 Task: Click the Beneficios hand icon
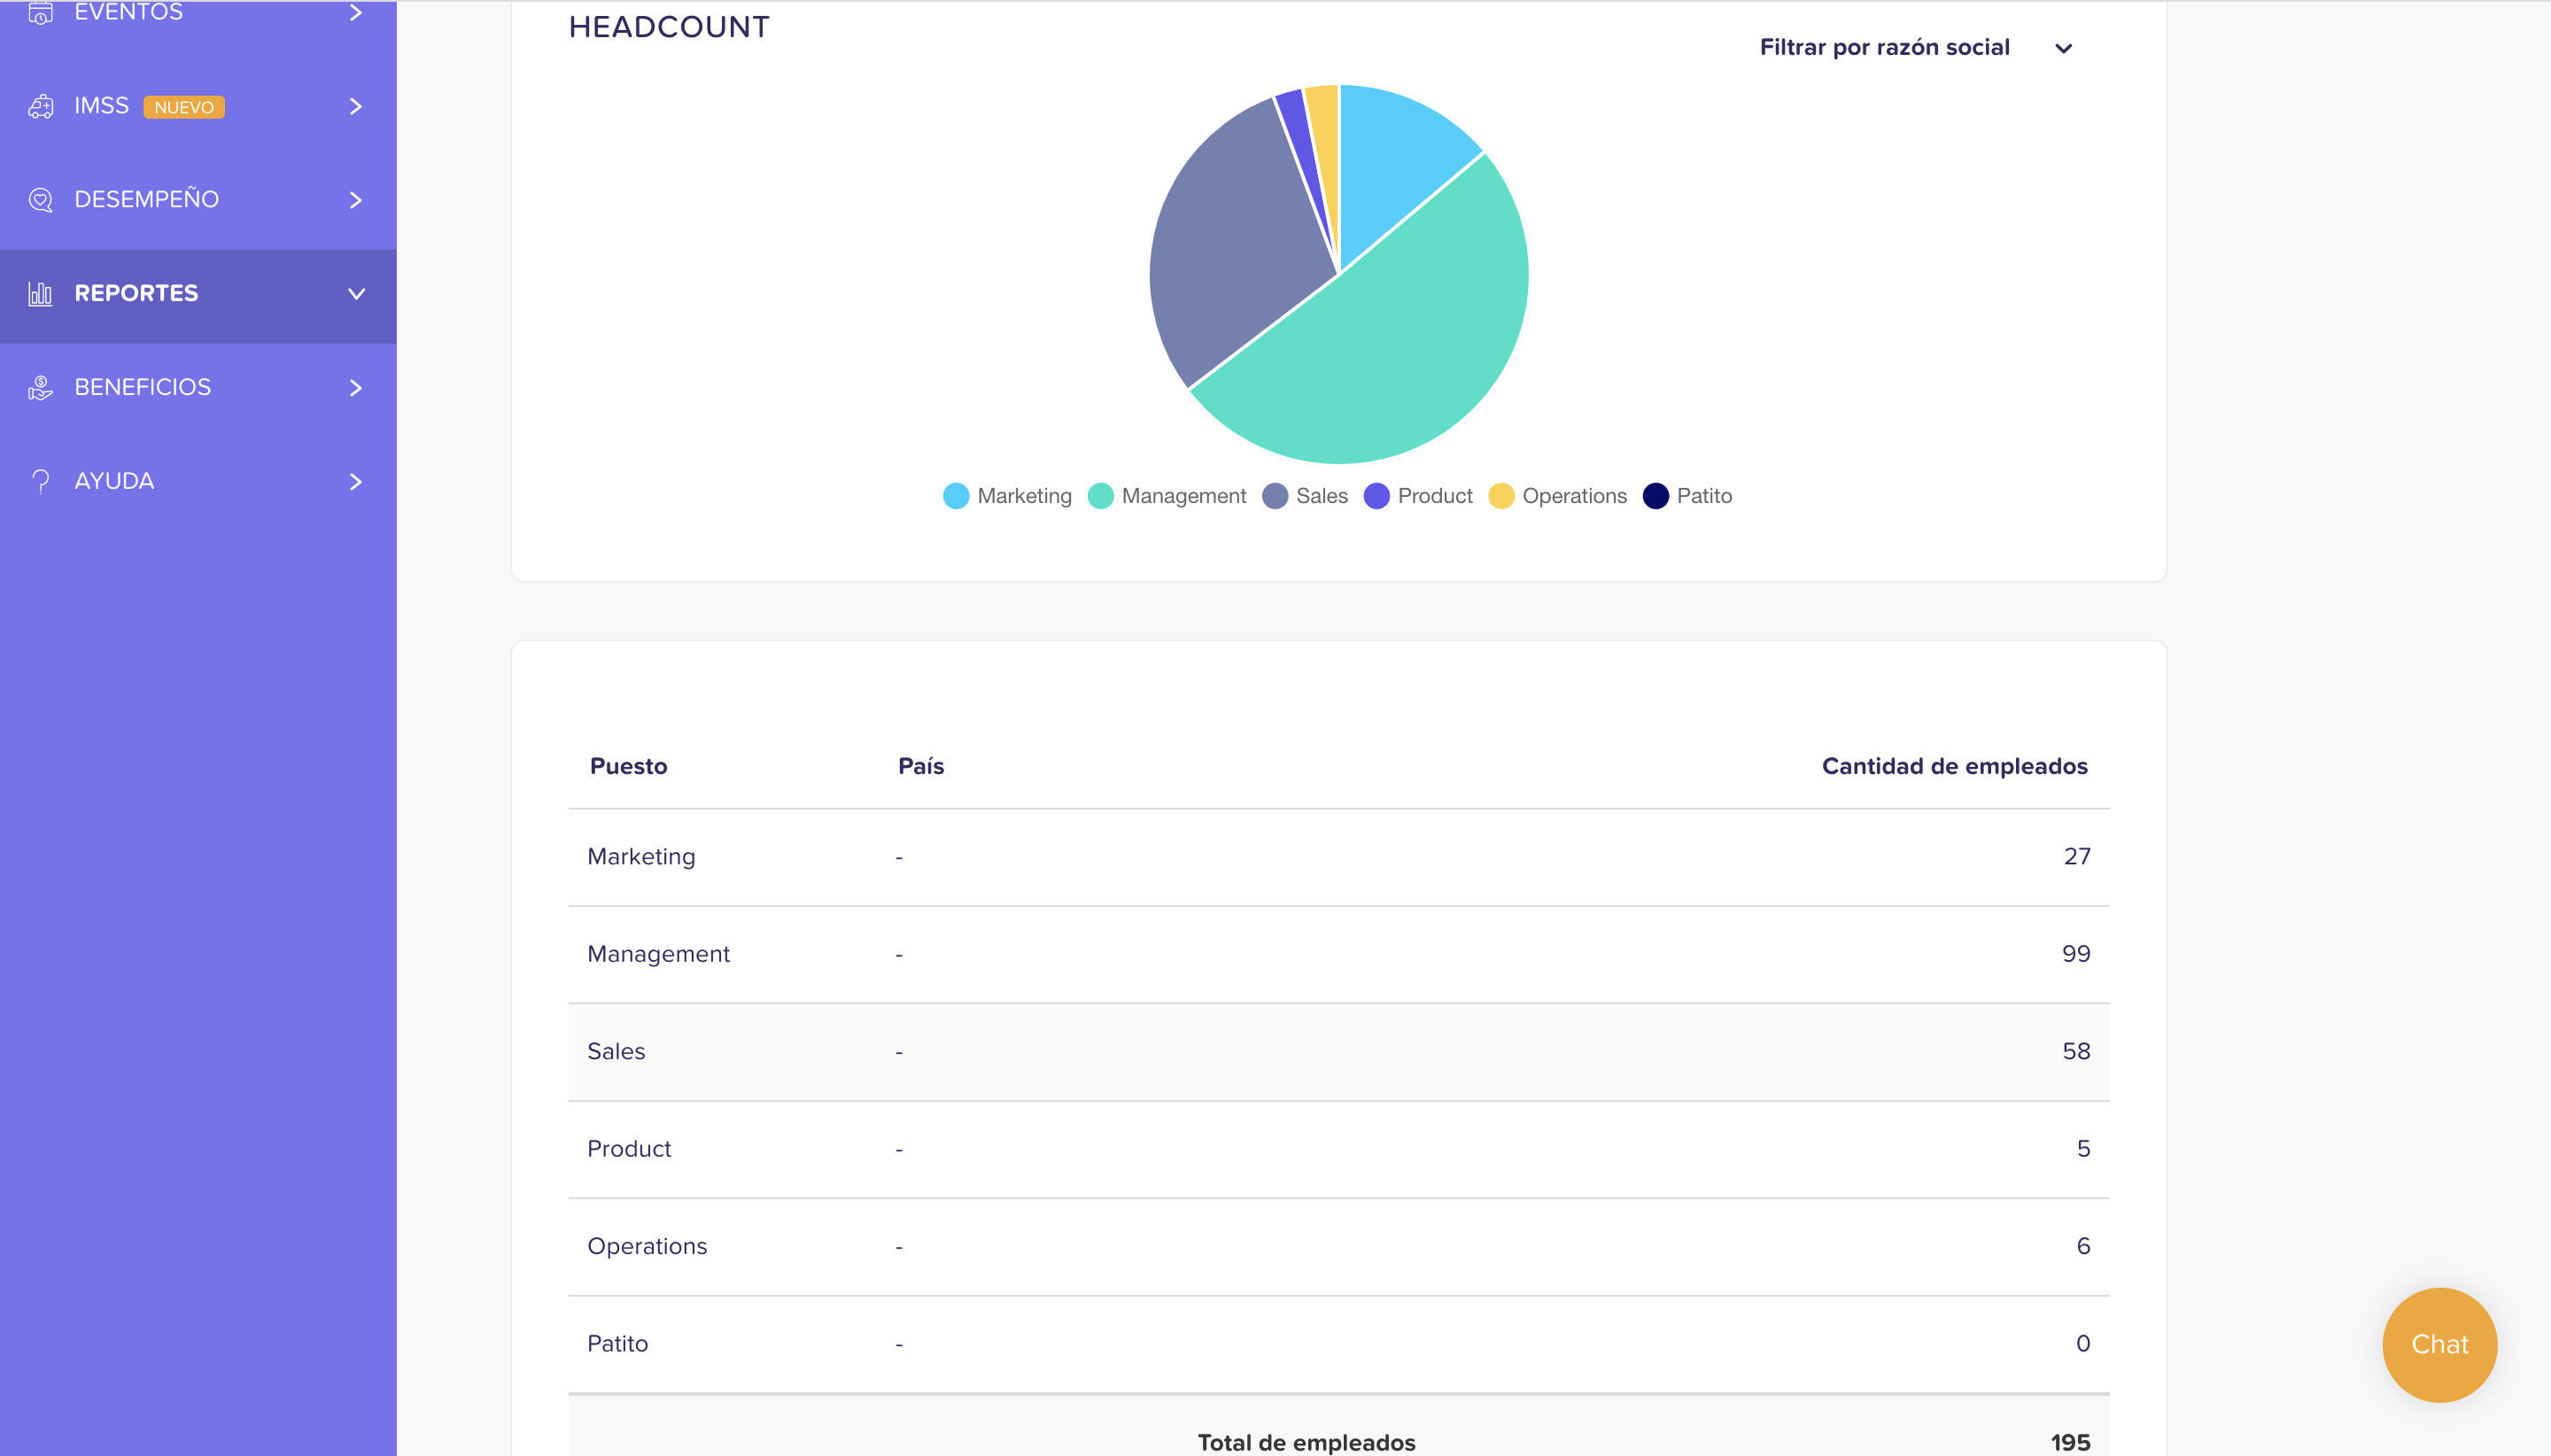[40, 387]
